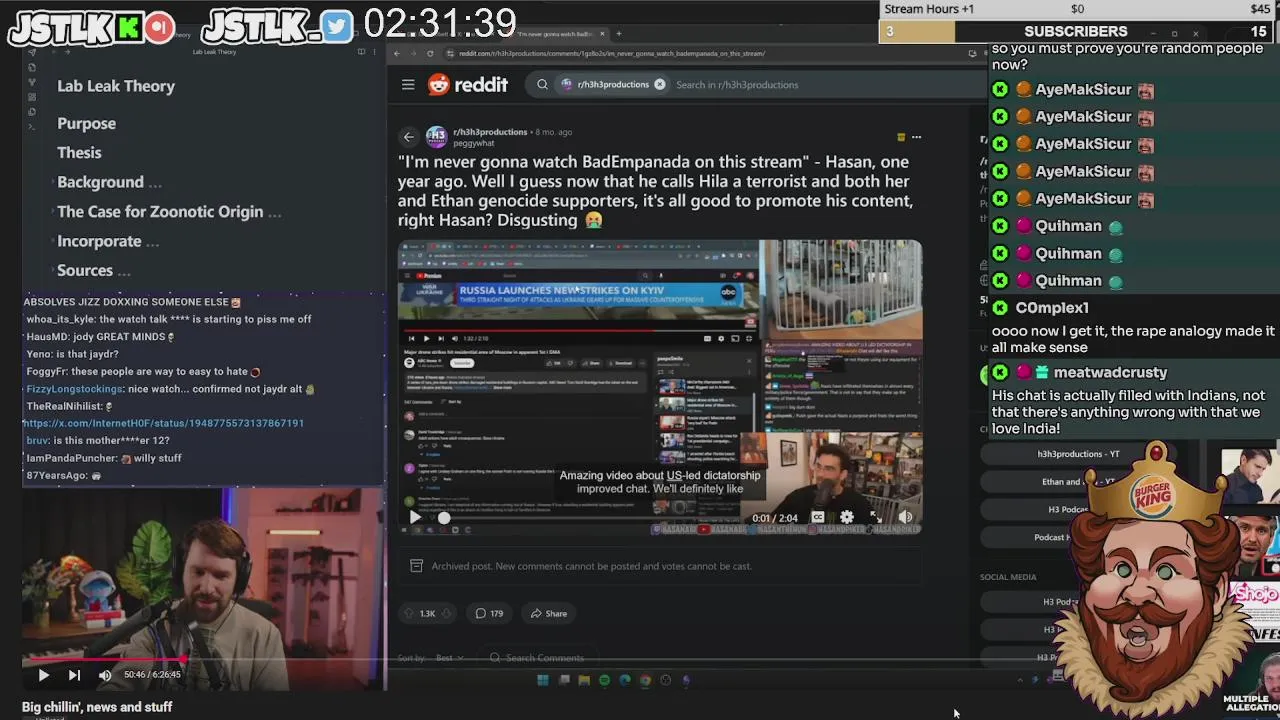Open Spotify from the taskbar
The width and height of the screenshot is (1280, 720).
pyautogui.click(x=604, y=680)
